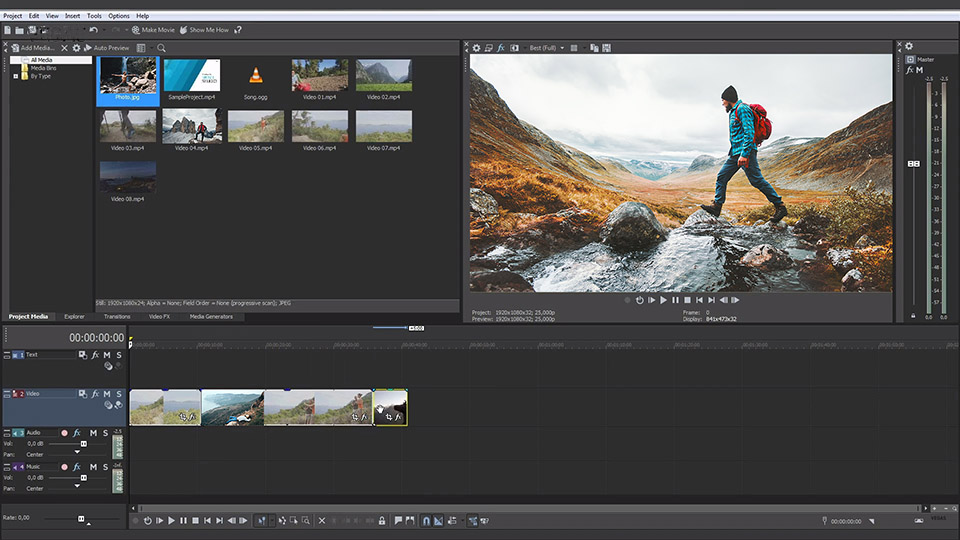This screenshot has width=960, height=540.
Task: Open Project Video Properties gear in preview
Action: [476, 48]
